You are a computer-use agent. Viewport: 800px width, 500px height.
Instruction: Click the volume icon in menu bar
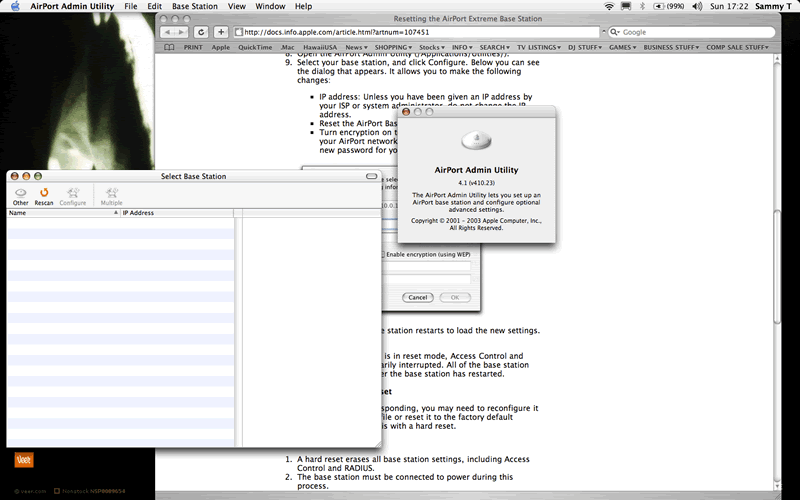697,6
